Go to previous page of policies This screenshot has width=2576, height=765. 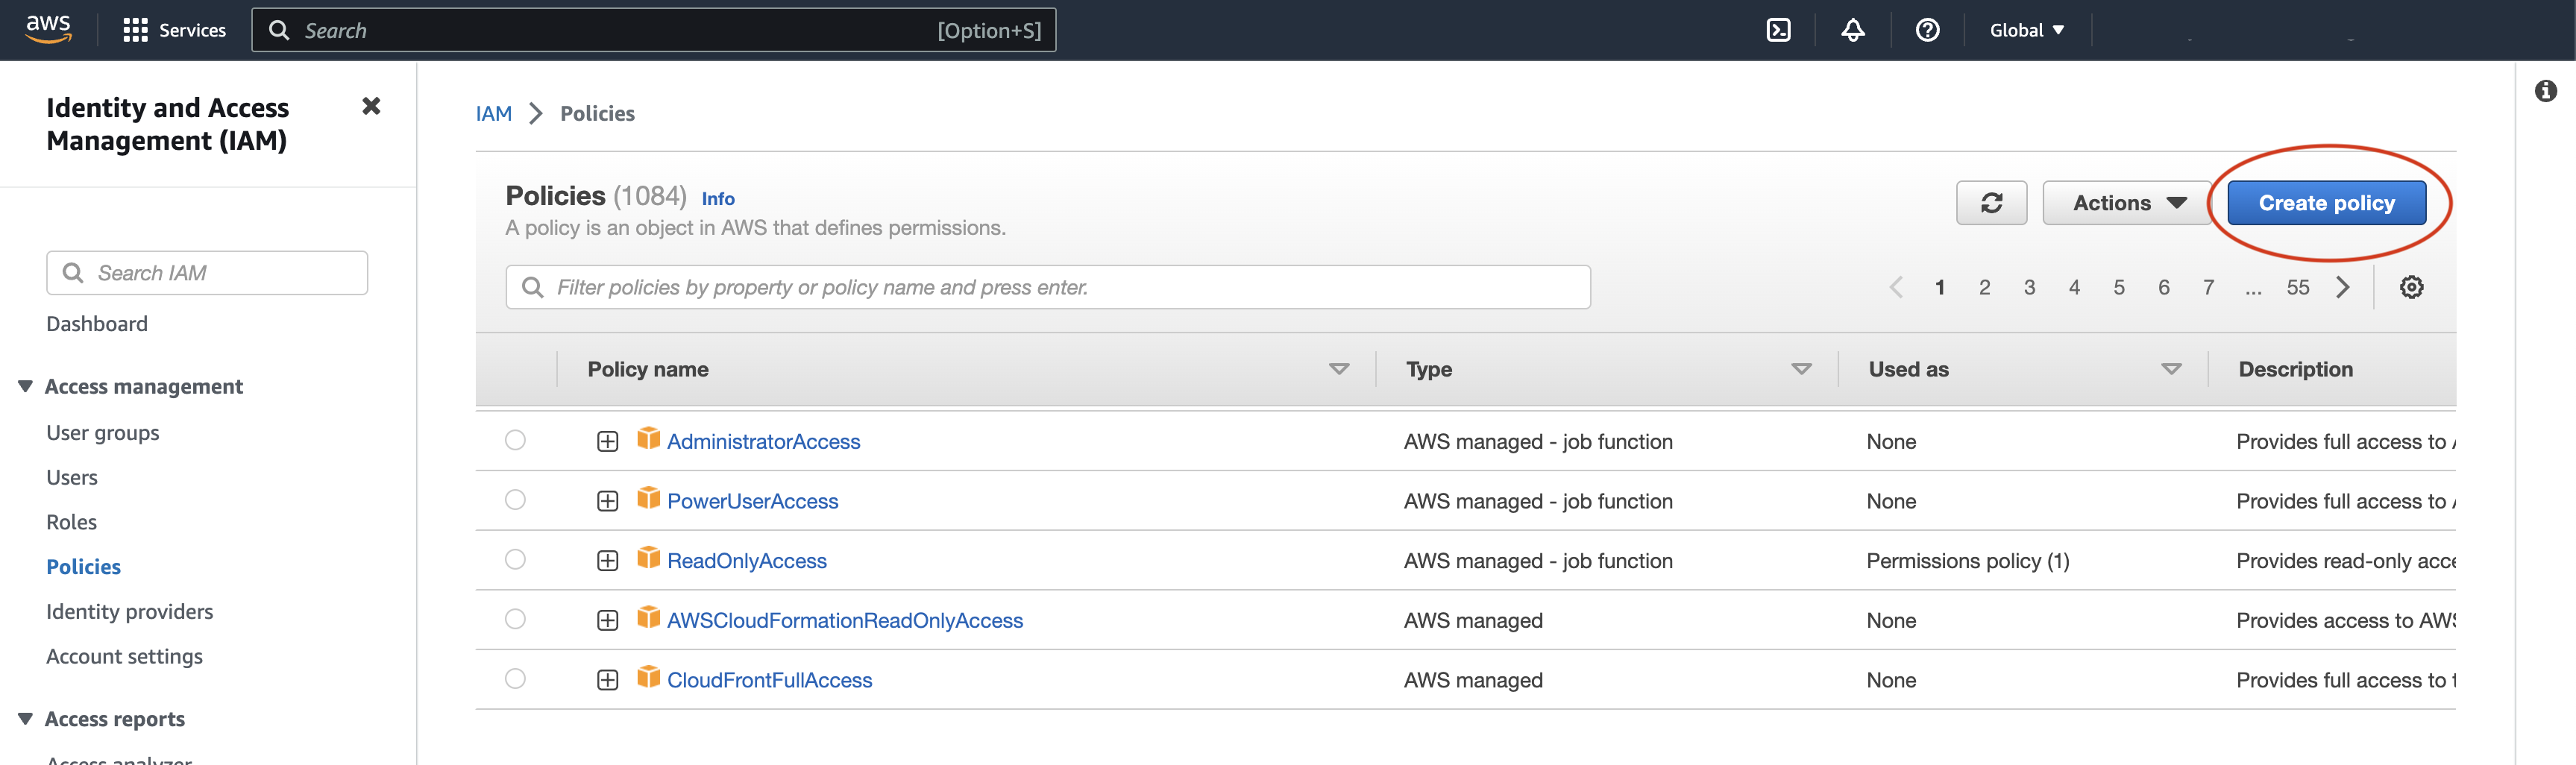point(1895,287)
